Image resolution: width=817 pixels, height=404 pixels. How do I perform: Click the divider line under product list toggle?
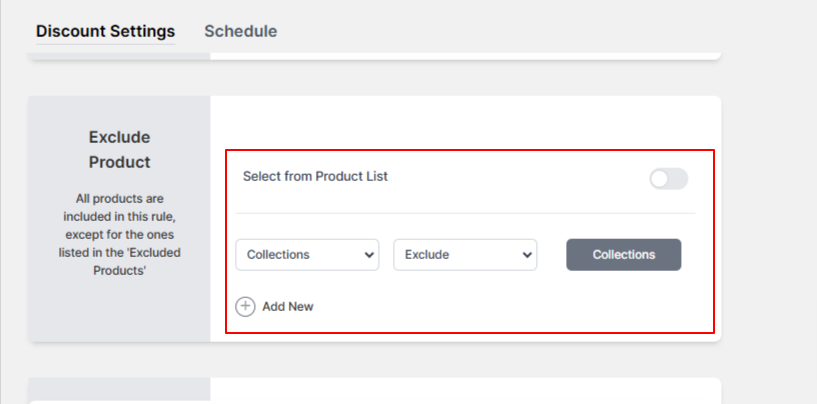[x=465, y=213]
